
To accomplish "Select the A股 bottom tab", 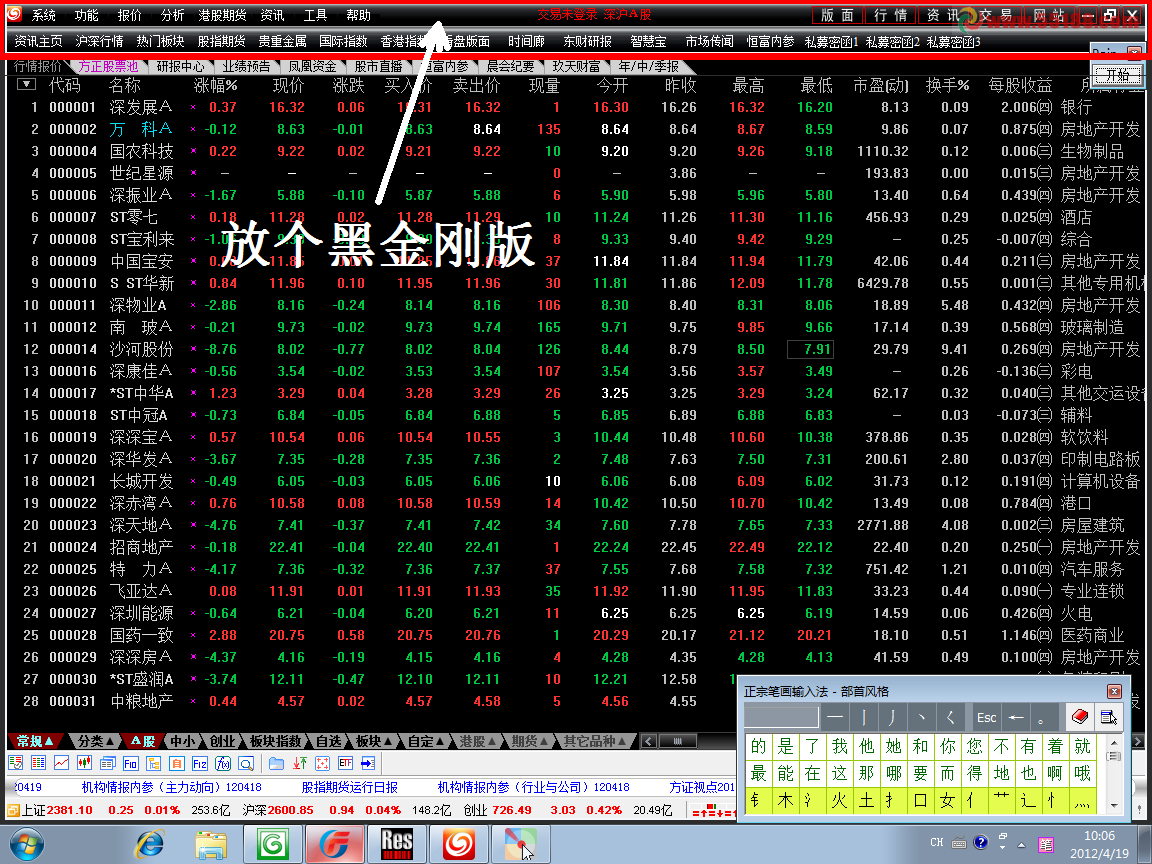I will point(143,741).
